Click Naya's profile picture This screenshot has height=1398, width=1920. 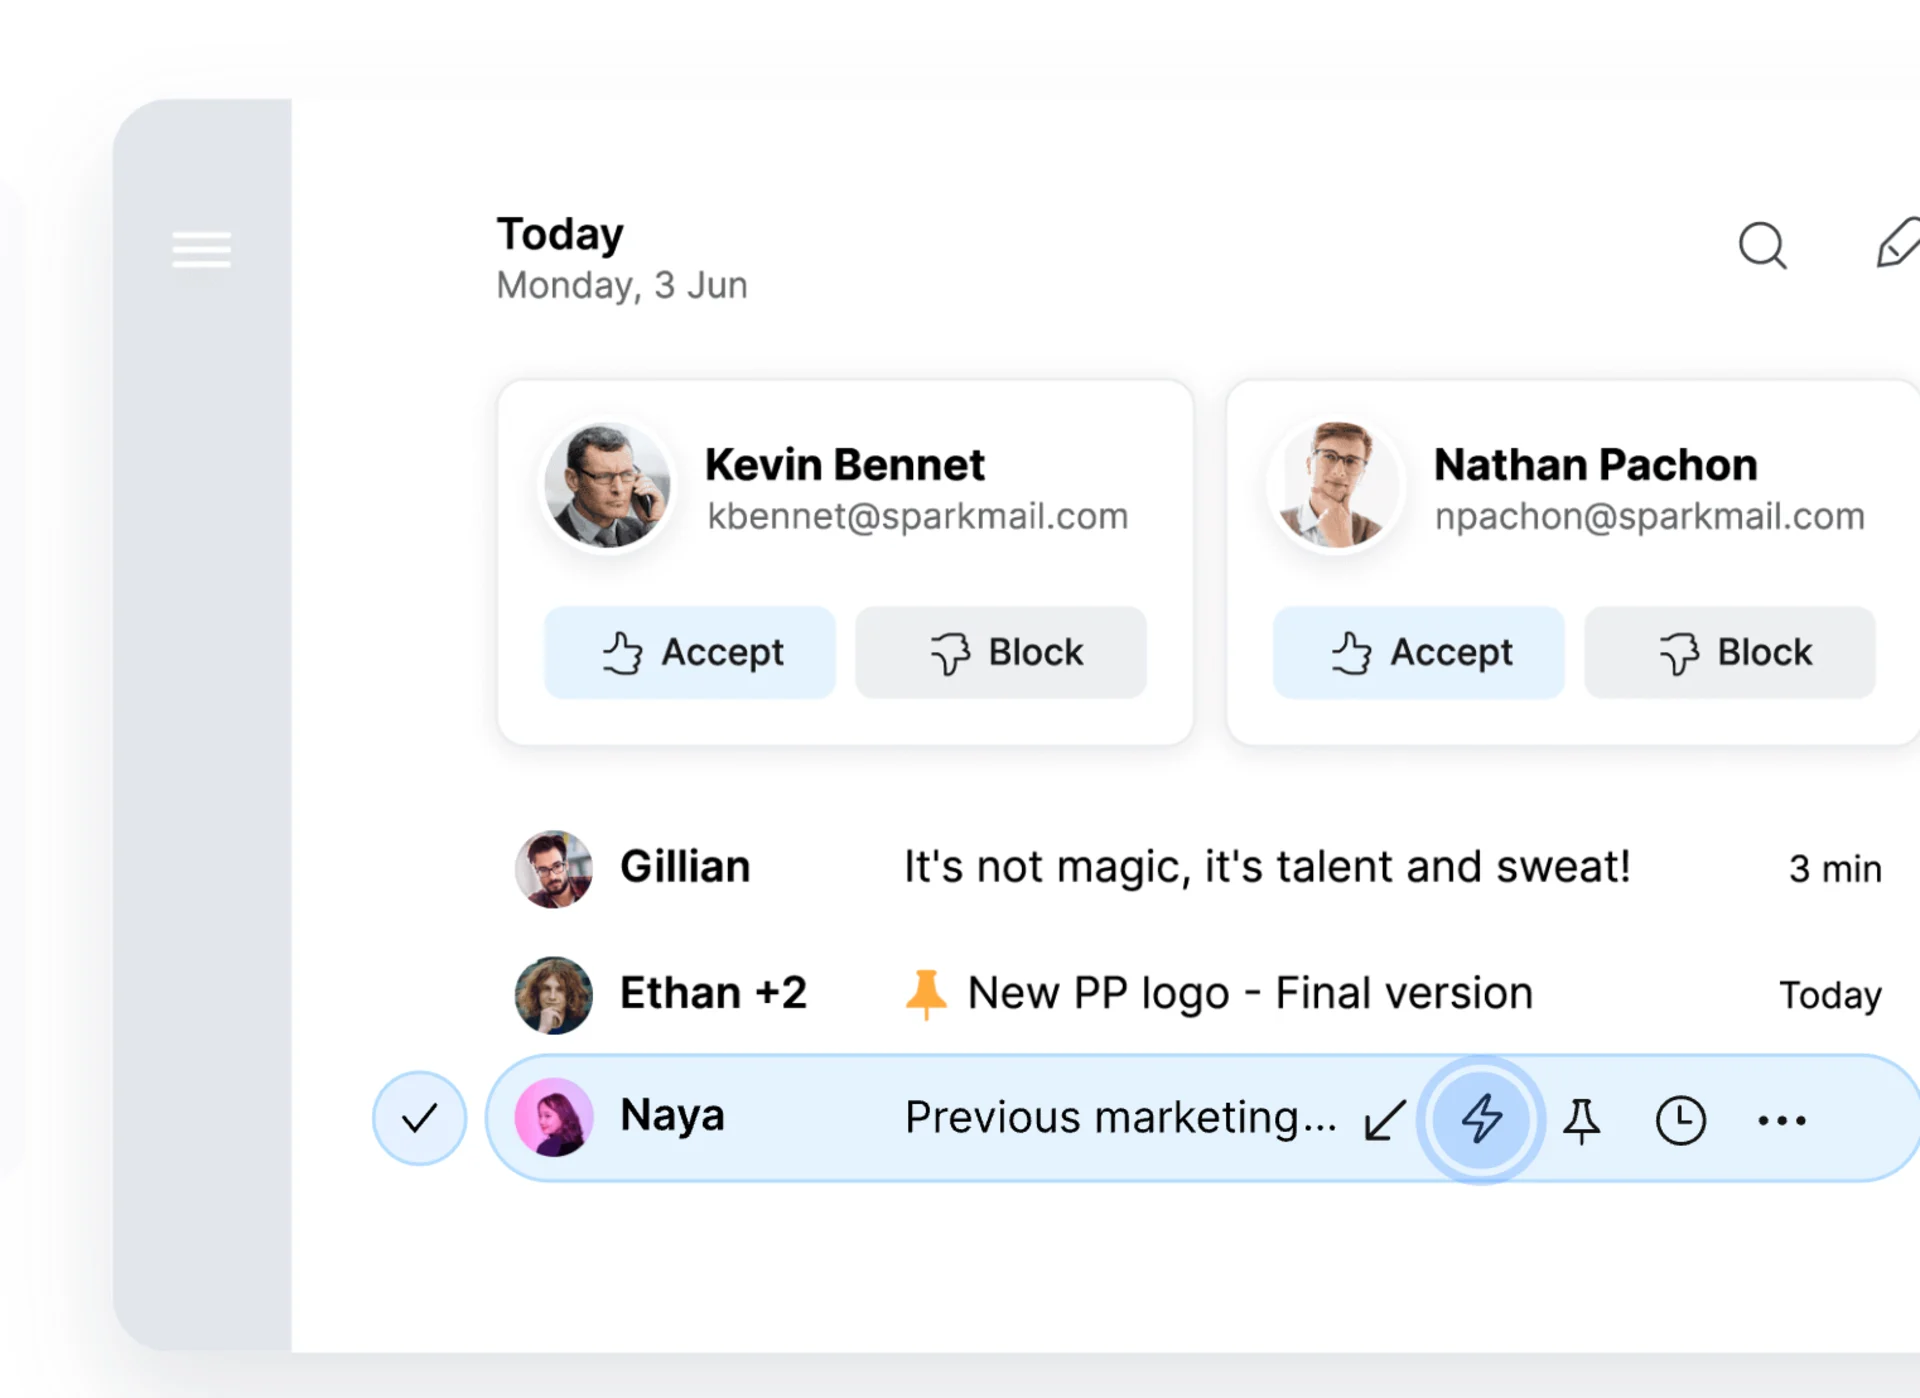pos(553,1117)
